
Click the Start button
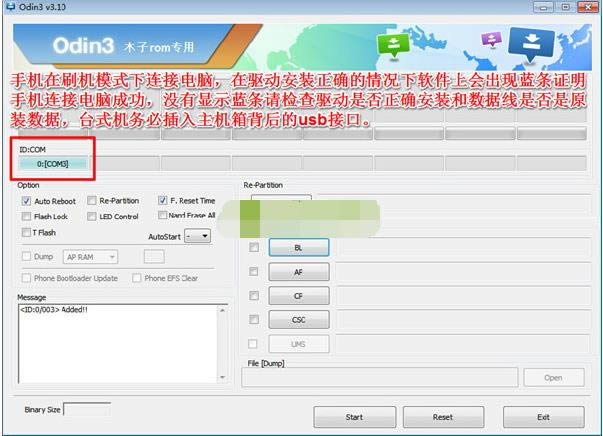click(354, 416)
